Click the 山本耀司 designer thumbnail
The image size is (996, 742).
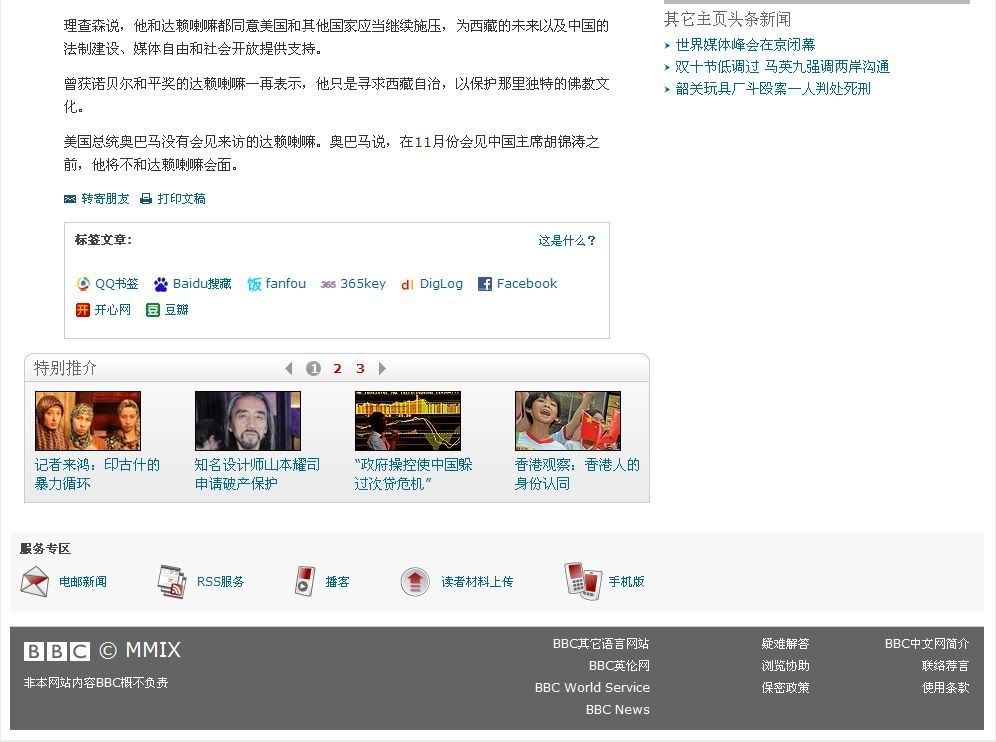(248, 421)
